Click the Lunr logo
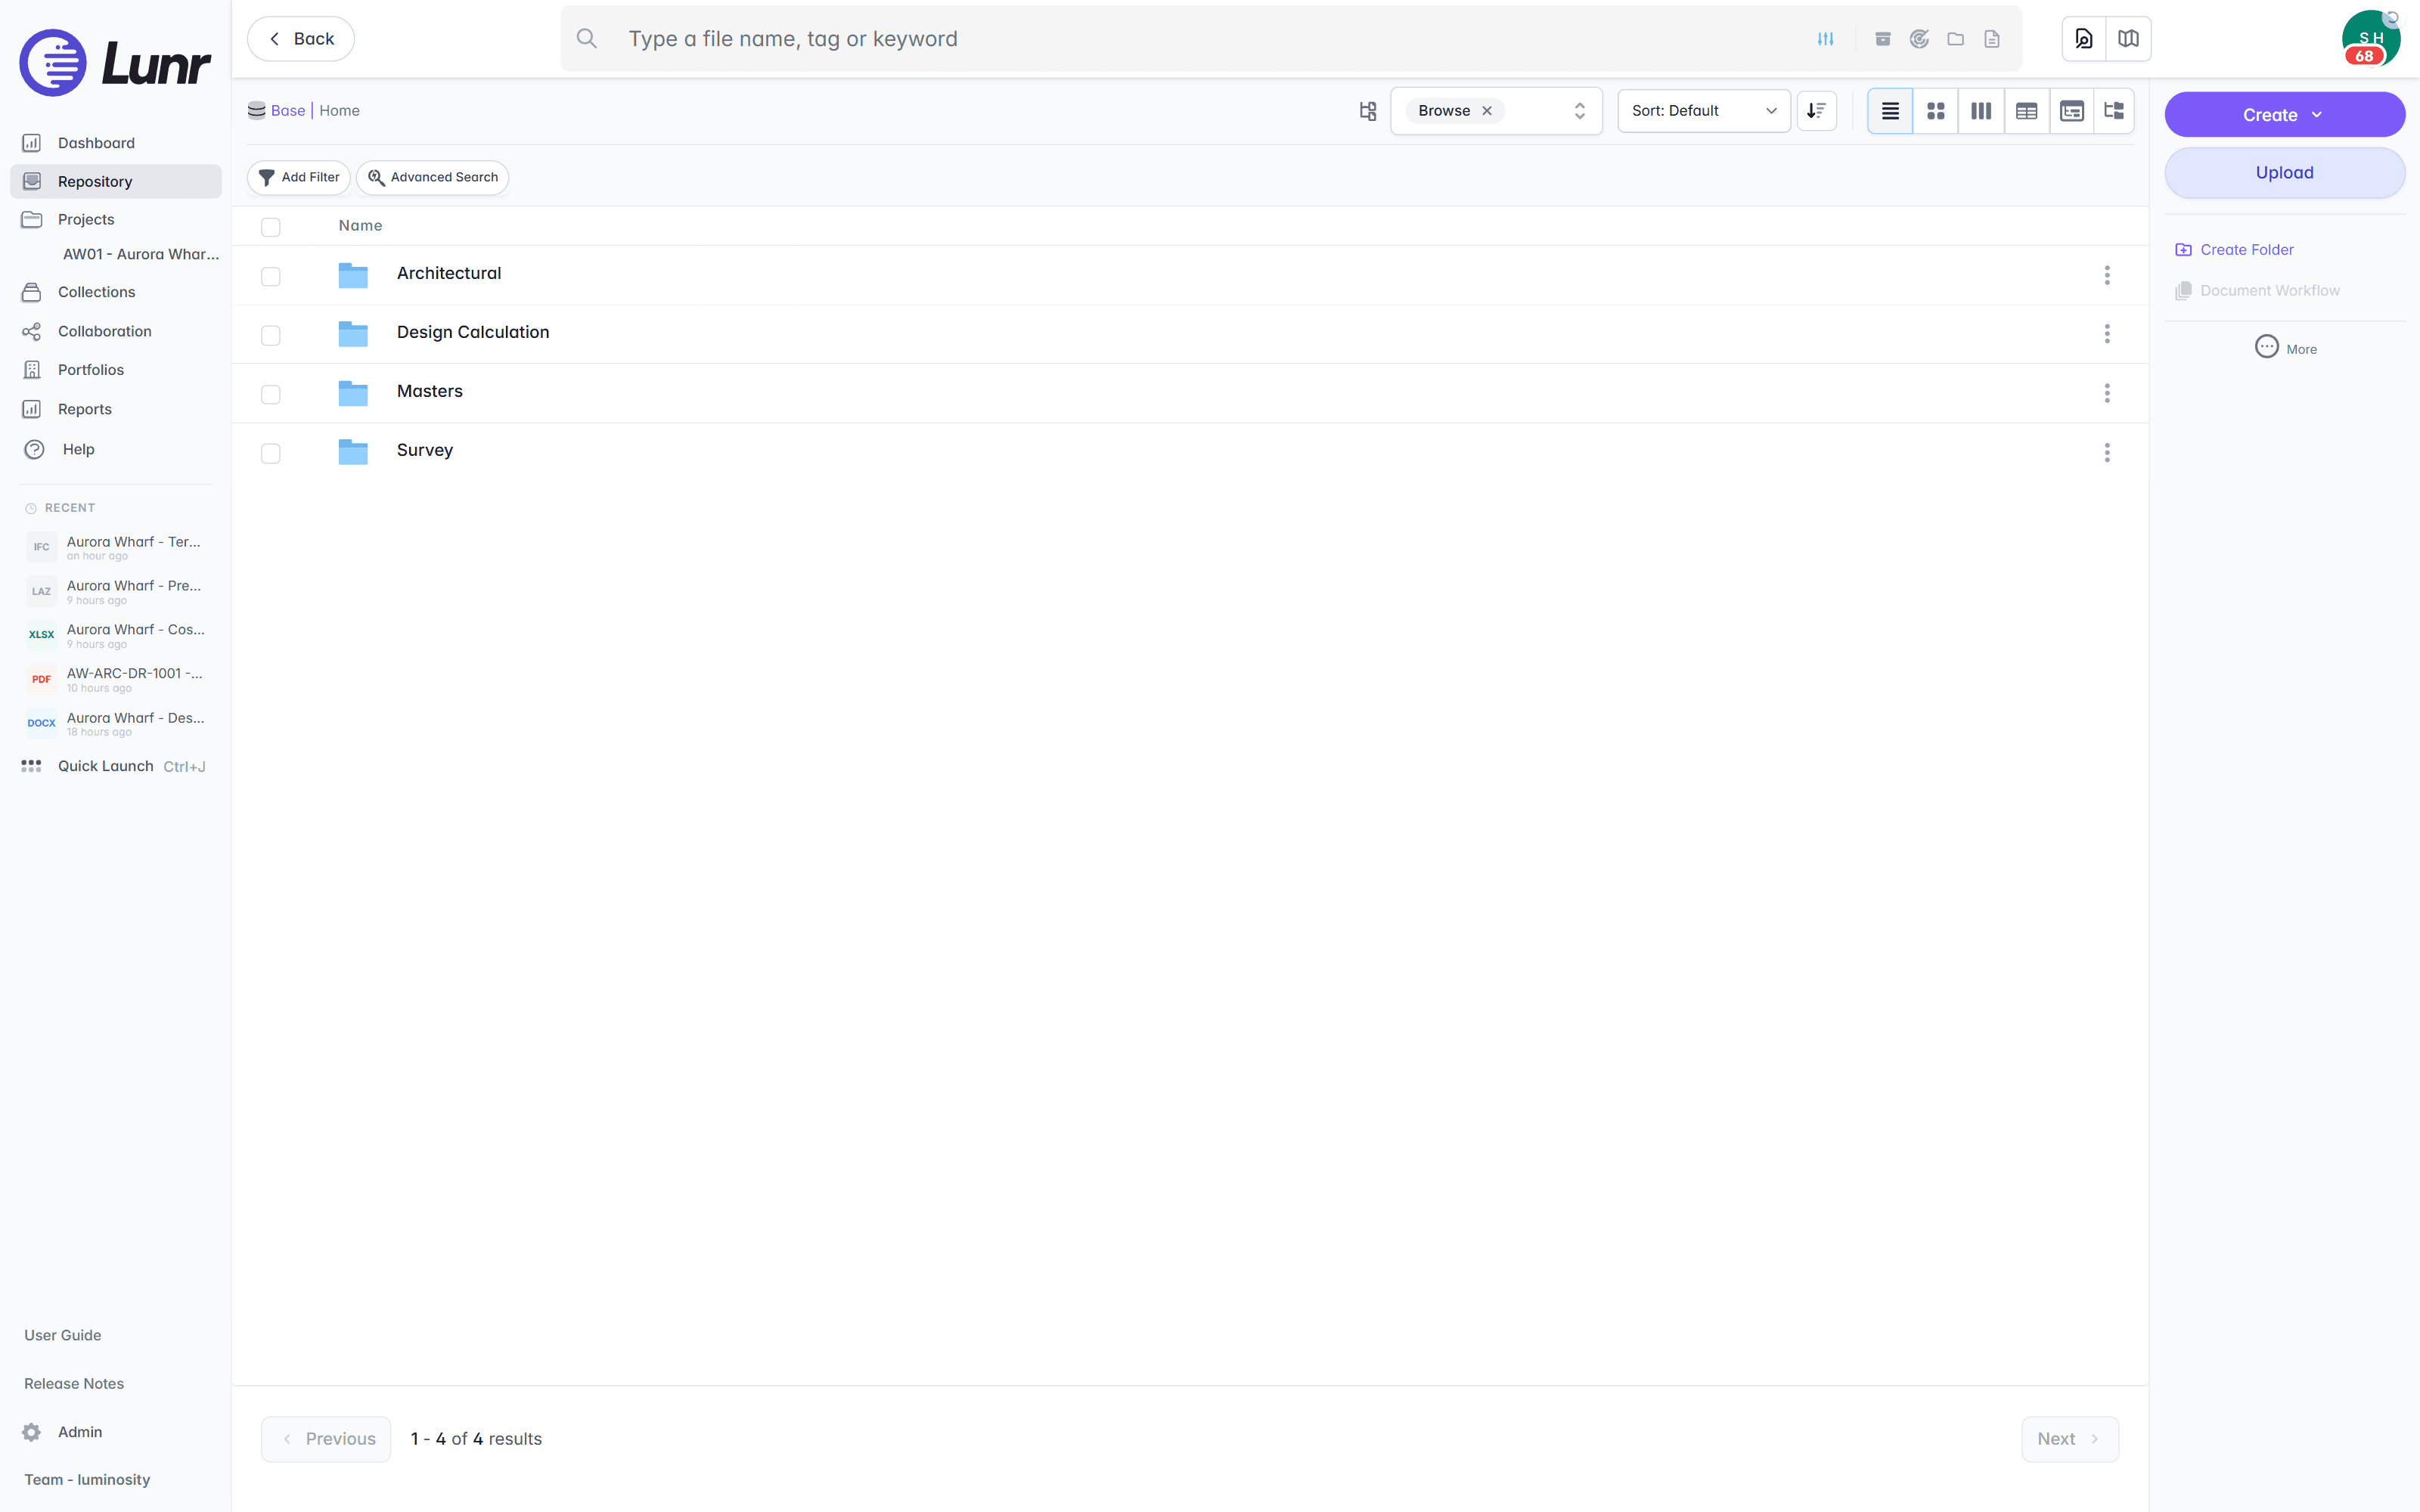This screenshot has width=2420, height=1512. [x=115, y=62]
